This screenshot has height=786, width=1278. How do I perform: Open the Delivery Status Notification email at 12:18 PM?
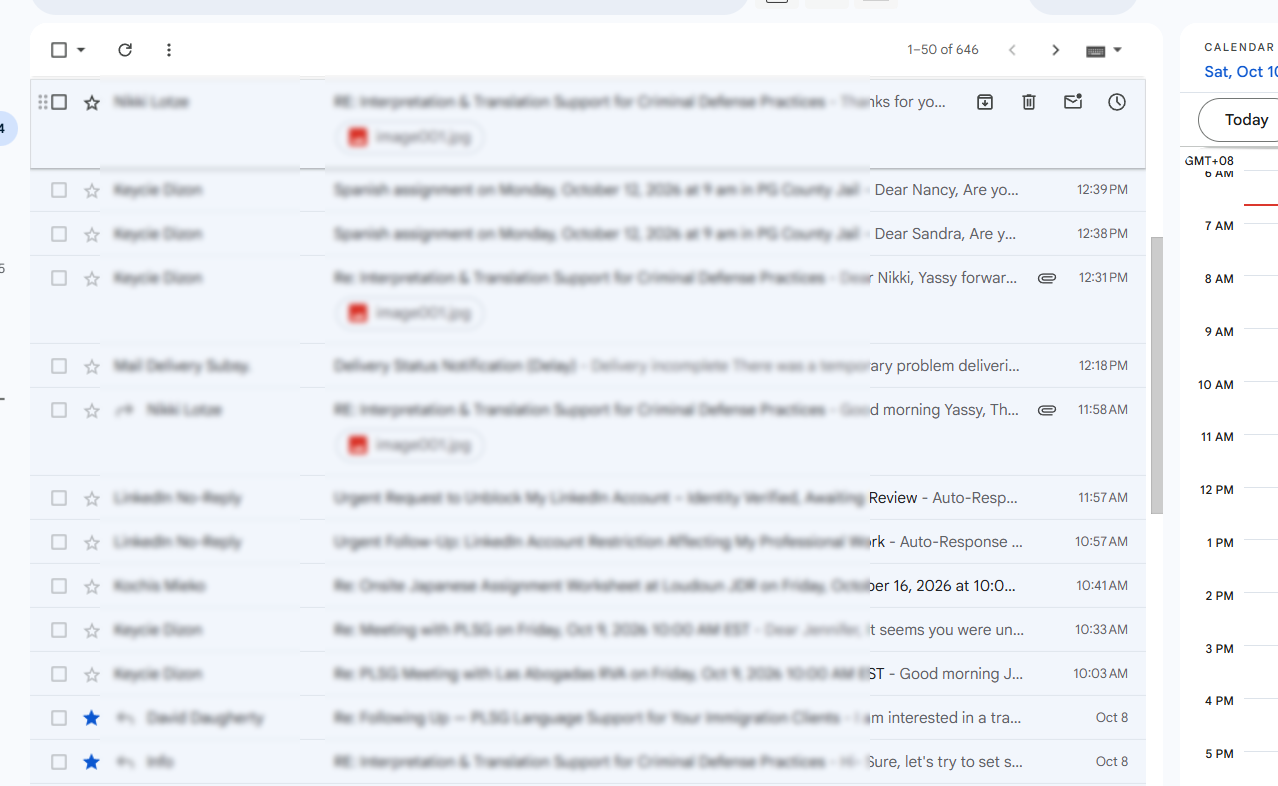coord(588,366)
